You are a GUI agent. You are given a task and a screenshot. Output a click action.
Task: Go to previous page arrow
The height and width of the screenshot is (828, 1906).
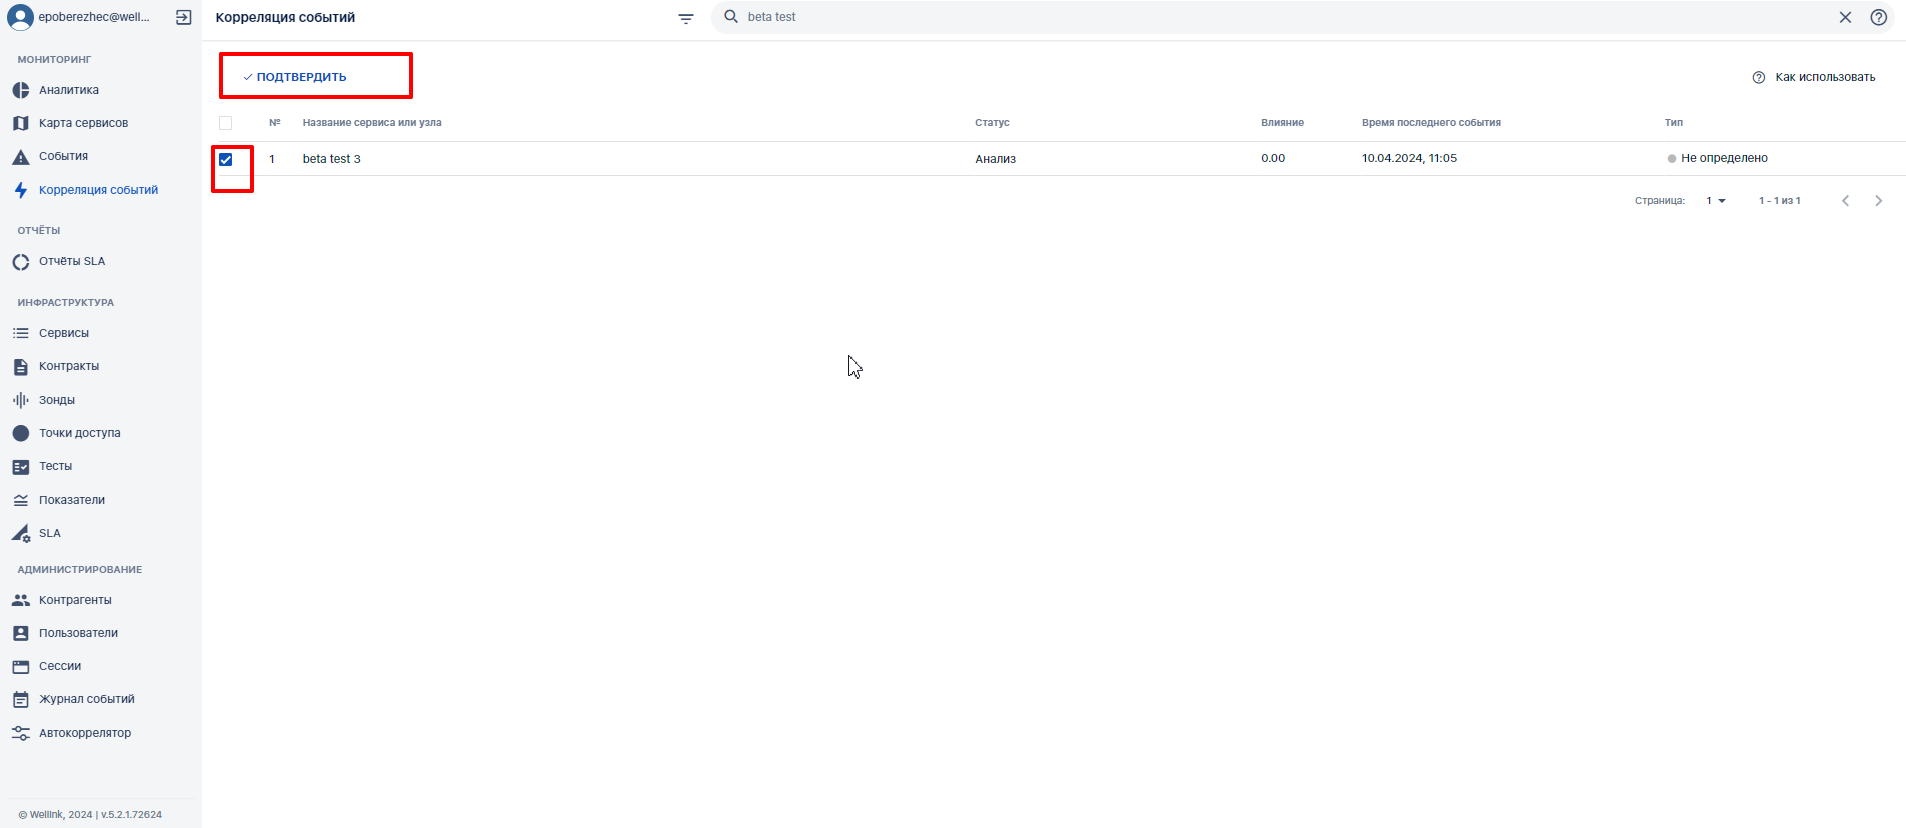[x=1846, y=201]
